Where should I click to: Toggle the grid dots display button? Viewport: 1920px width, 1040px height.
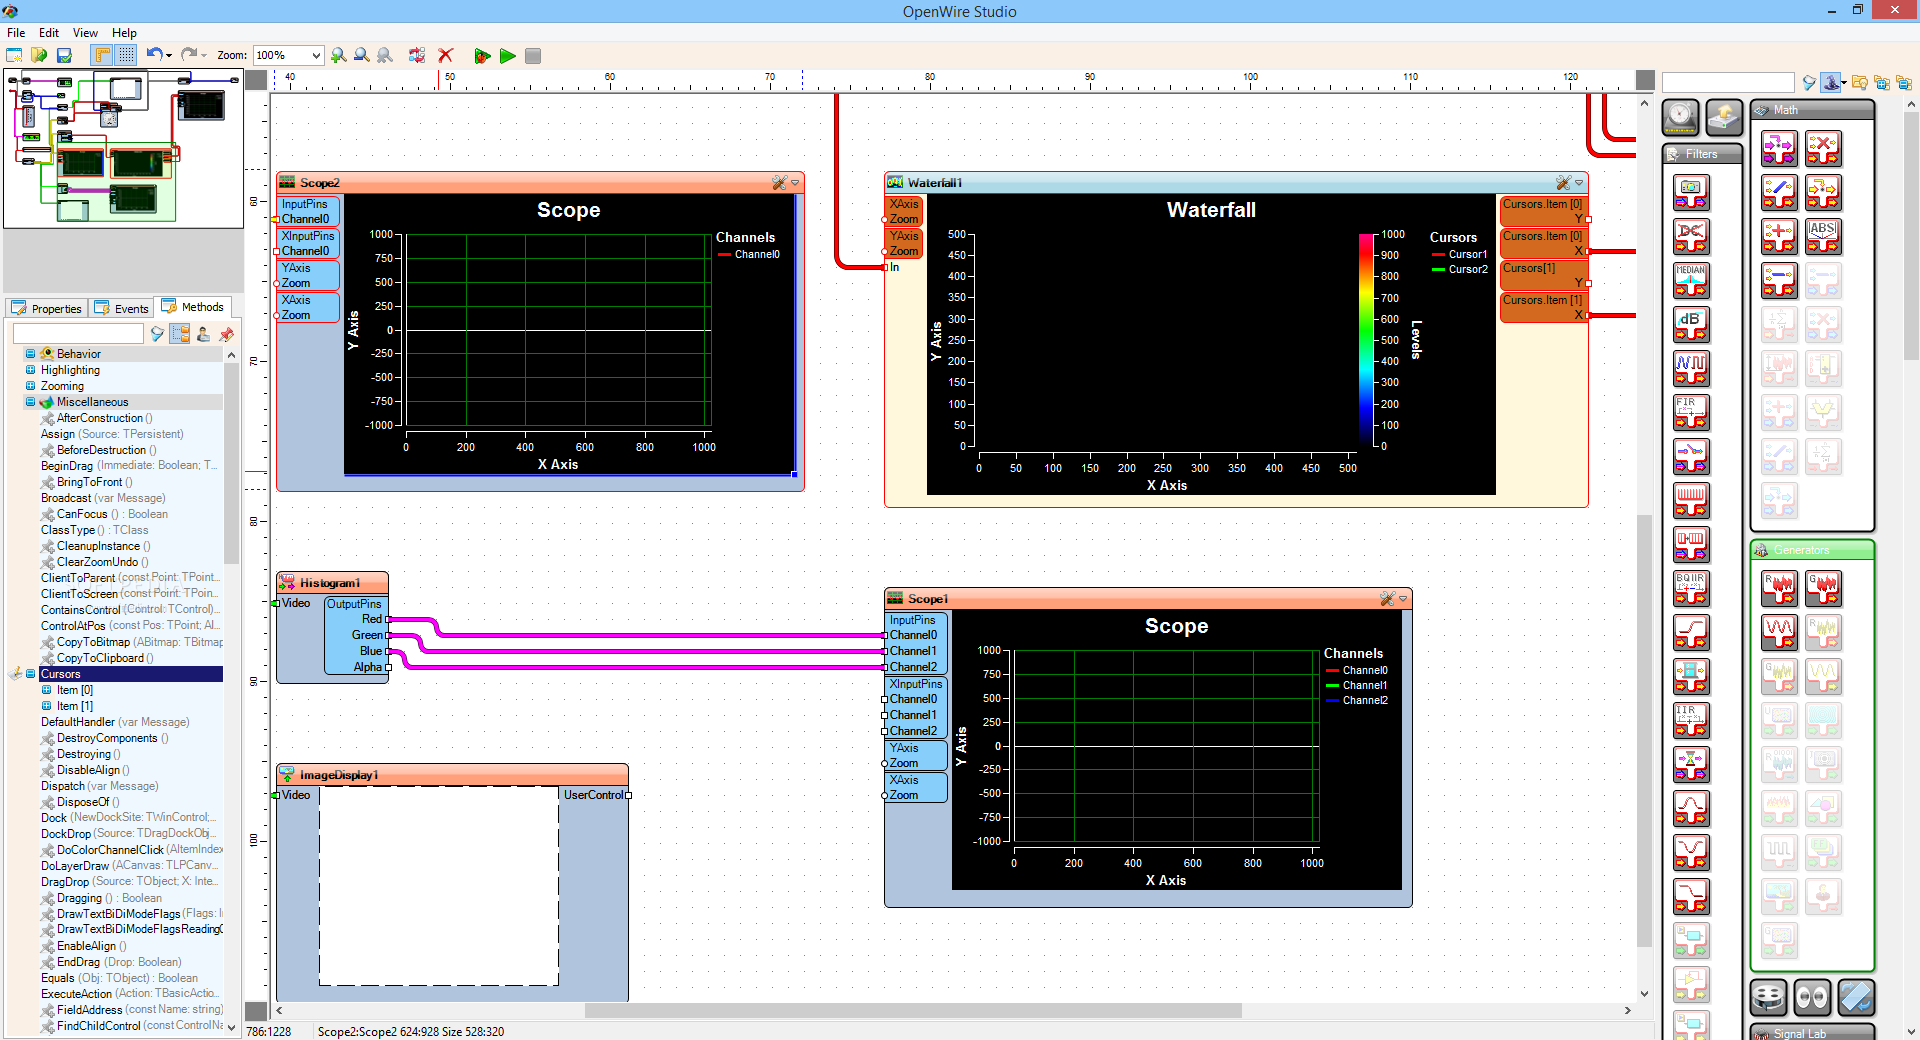point(126,56)
